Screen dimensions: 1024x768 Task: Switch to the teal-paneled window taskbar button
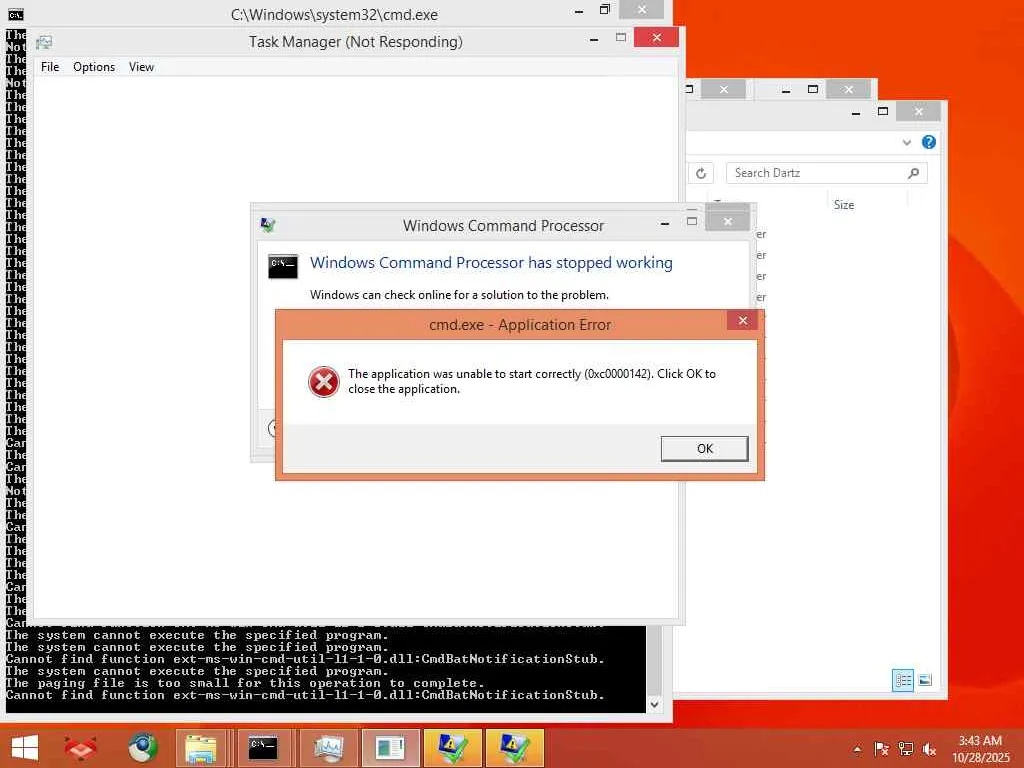[x=391, y=748]
